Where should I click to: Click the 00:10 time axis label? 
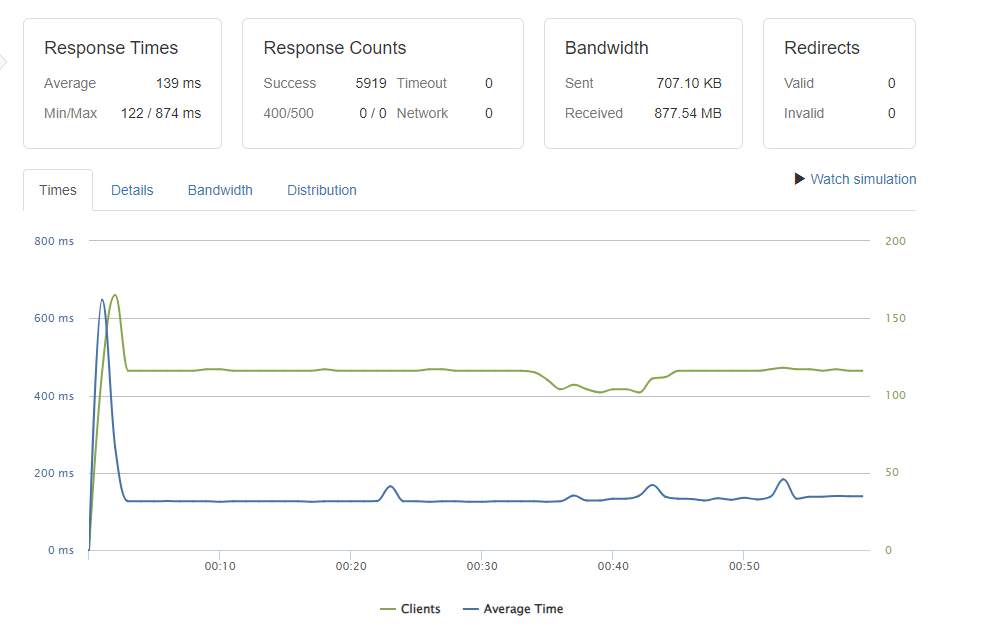click(219, 566)
